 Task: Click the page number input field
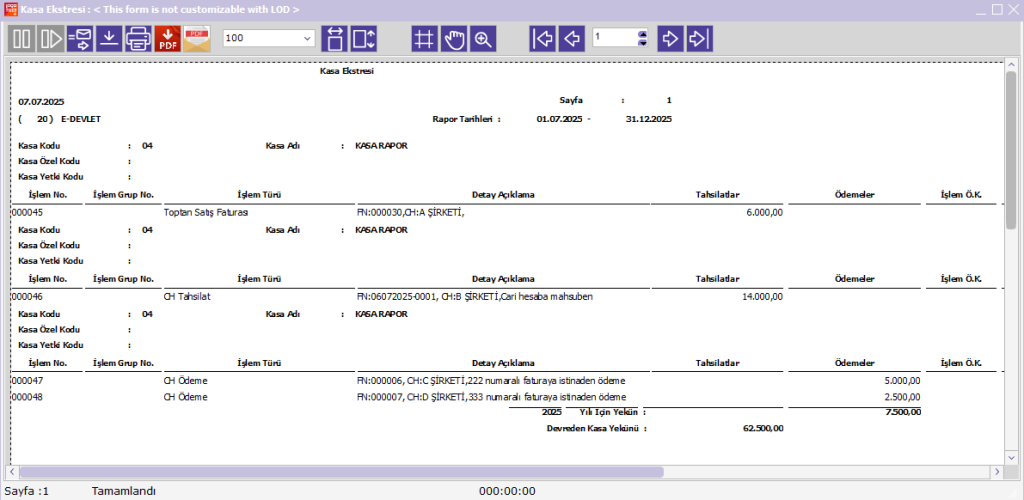pos(615,38)
